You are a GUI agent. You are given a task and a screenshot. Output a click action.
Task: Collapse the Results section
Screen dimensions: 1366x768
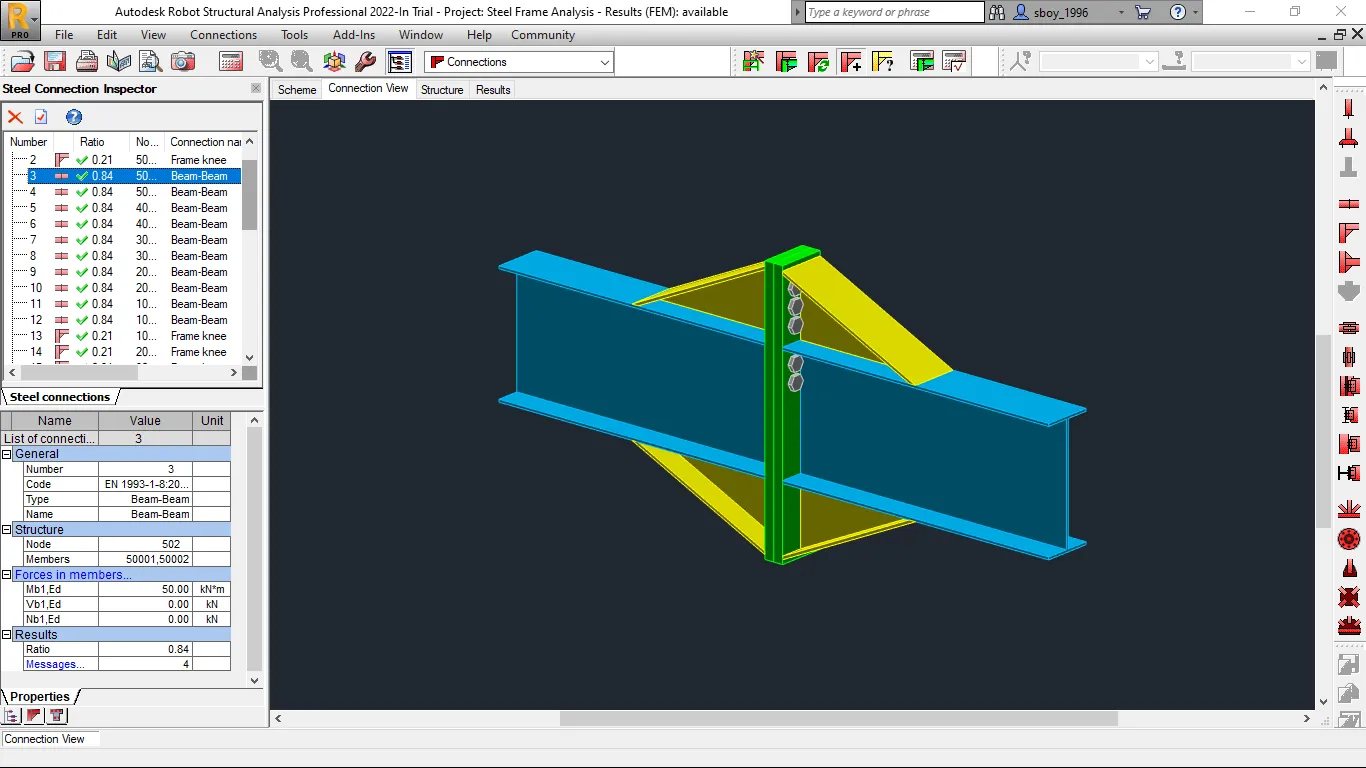pyautogui.click(x=7, y=635)
